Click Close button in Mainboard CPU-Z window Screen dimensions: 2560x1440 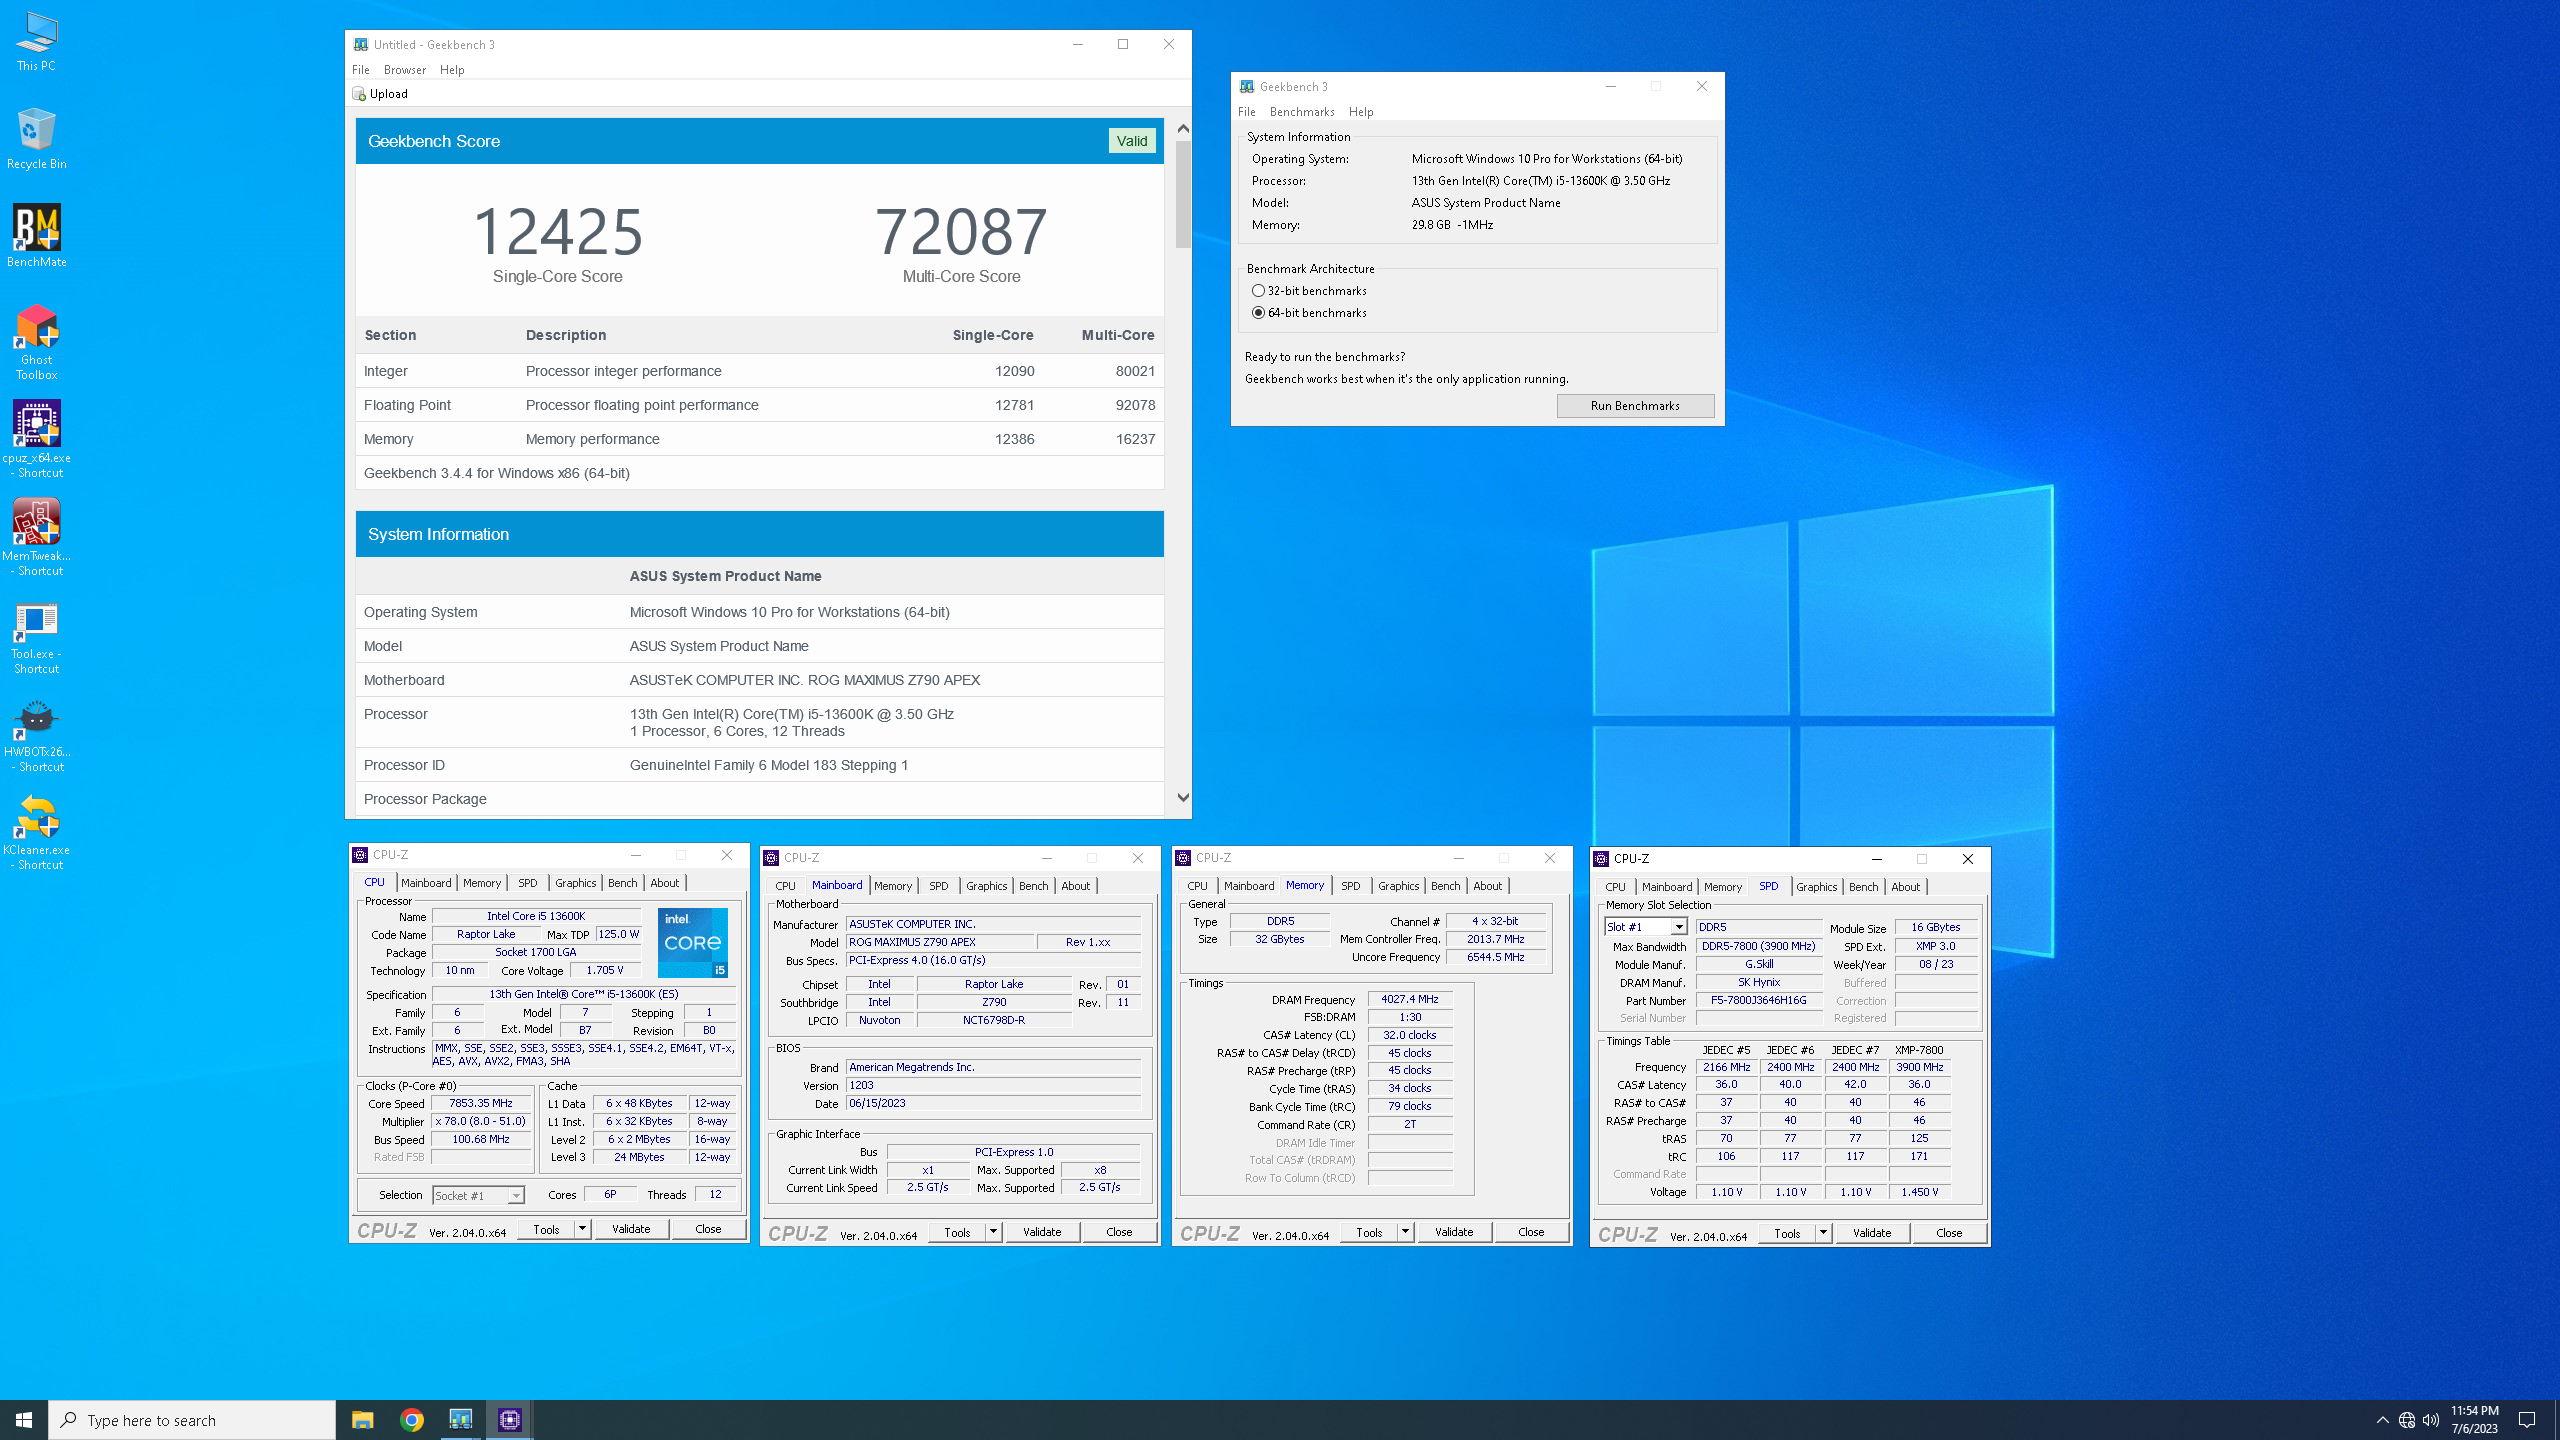[1119, 1232]
